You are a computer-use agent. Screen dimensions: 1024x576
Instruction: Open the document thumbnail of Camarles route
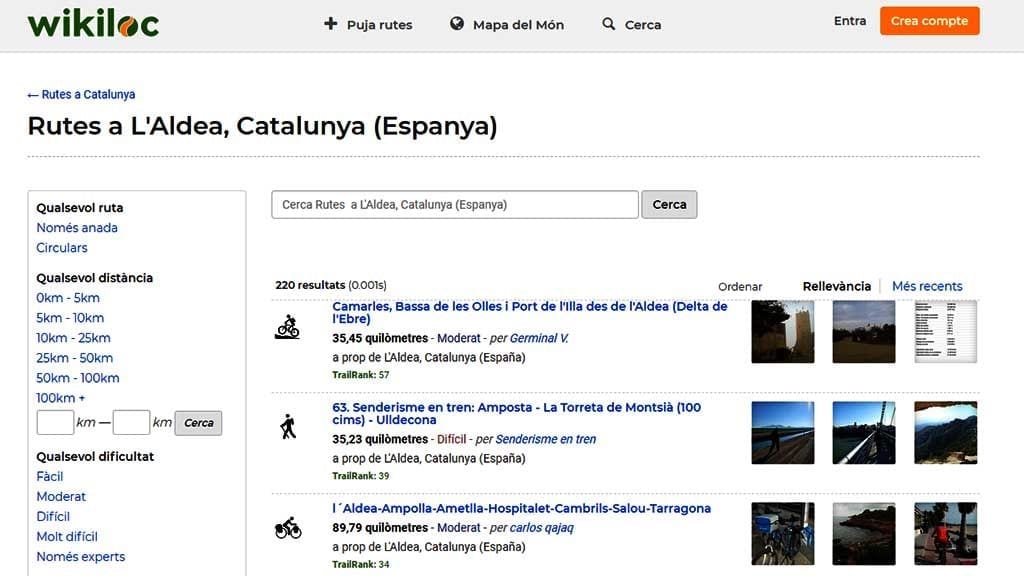pyautogui.click(x=945, y=332)
